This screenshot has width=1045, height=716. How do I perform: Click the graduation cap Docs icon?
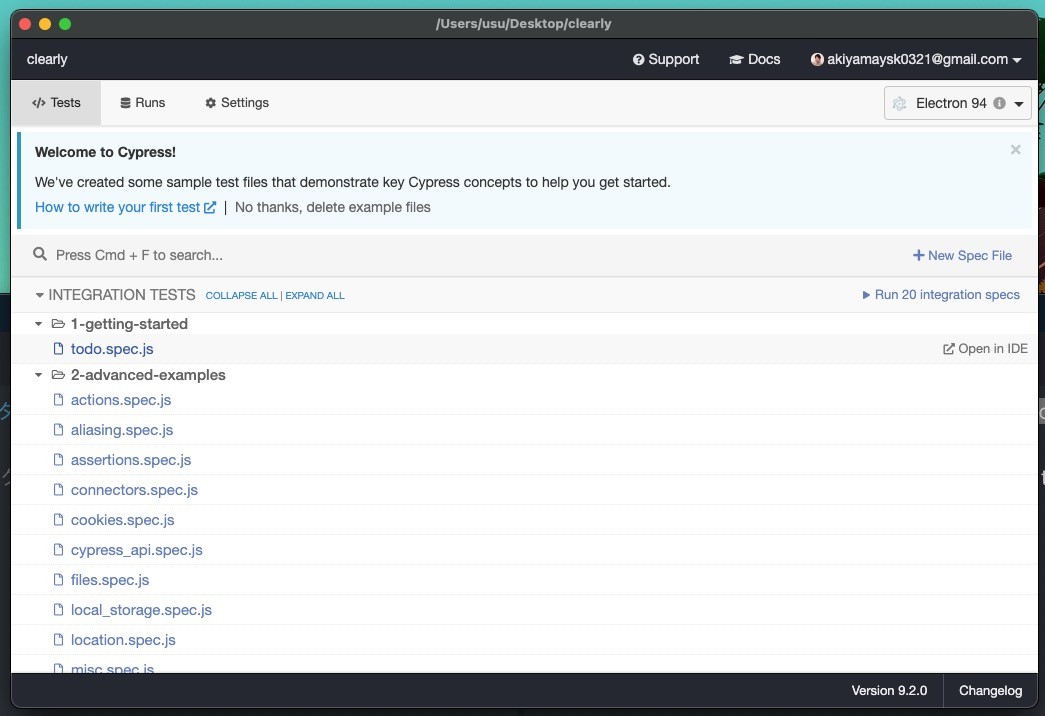point(736,59)
